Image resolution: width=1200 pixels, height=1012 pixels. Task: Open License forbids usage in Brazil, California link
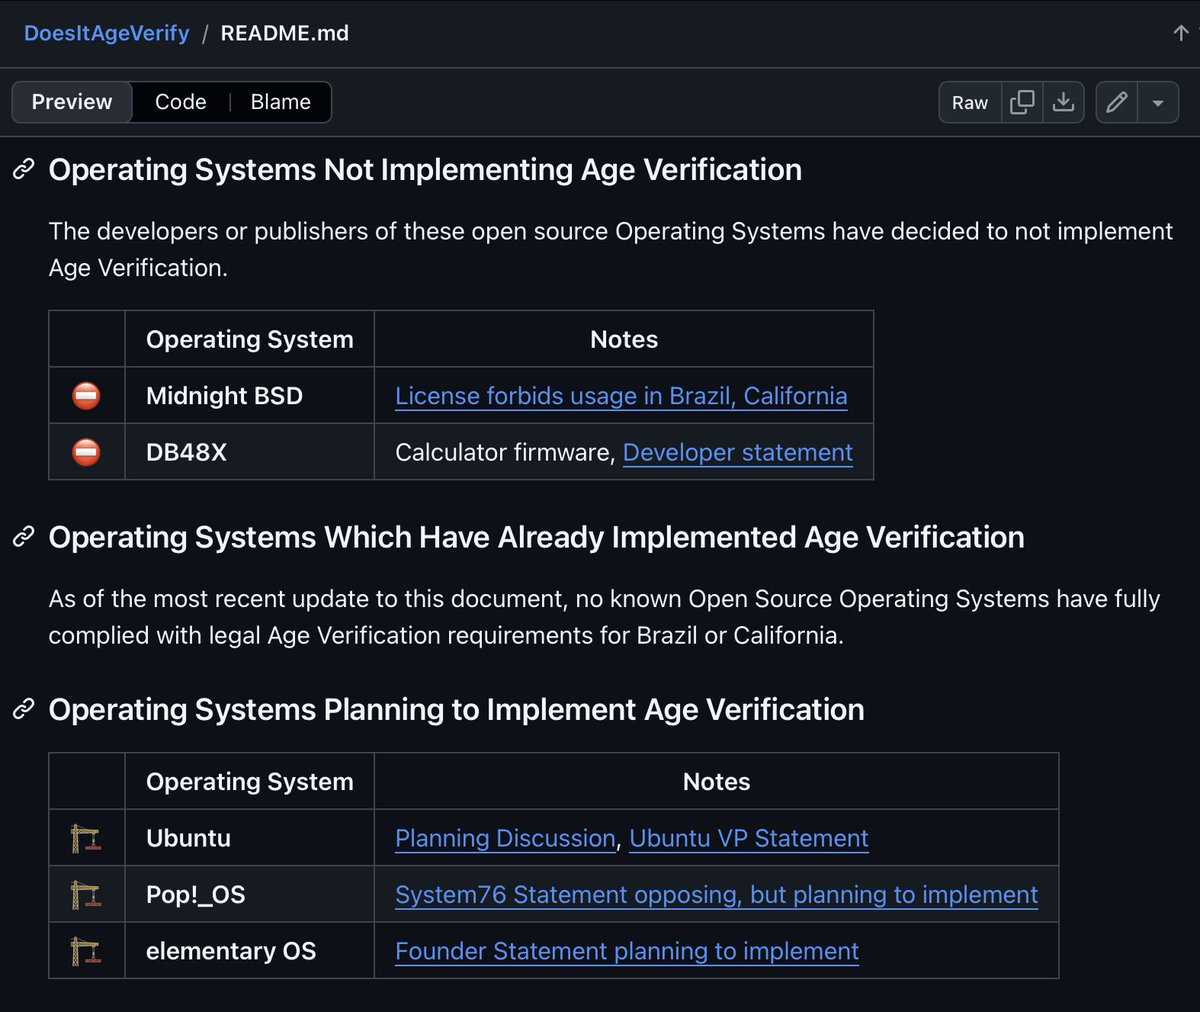(x=621, y=396)
